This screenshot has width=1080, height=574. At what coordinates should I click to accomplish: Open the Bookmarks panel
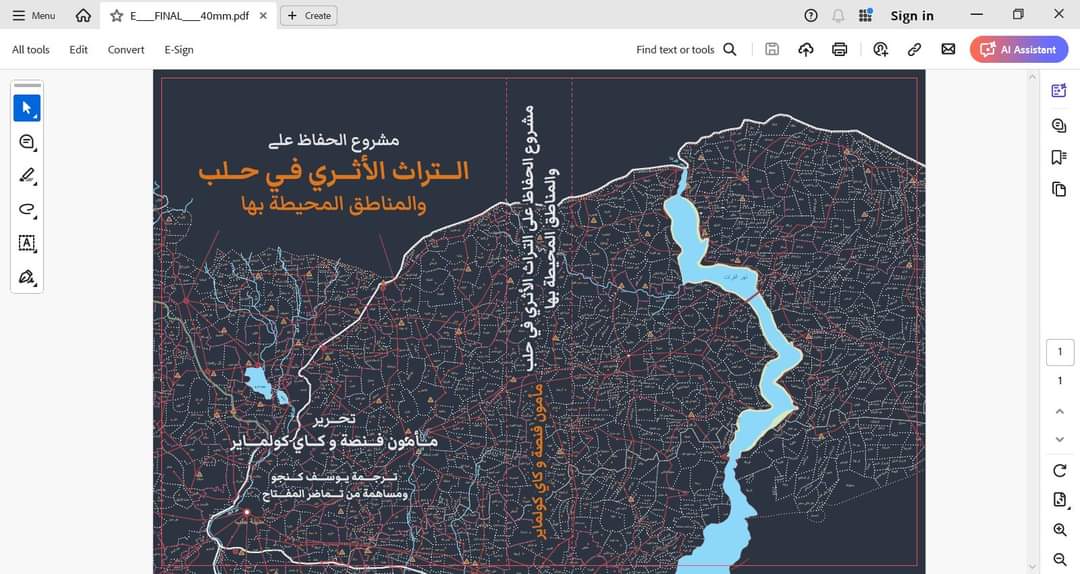point(1059,157)
